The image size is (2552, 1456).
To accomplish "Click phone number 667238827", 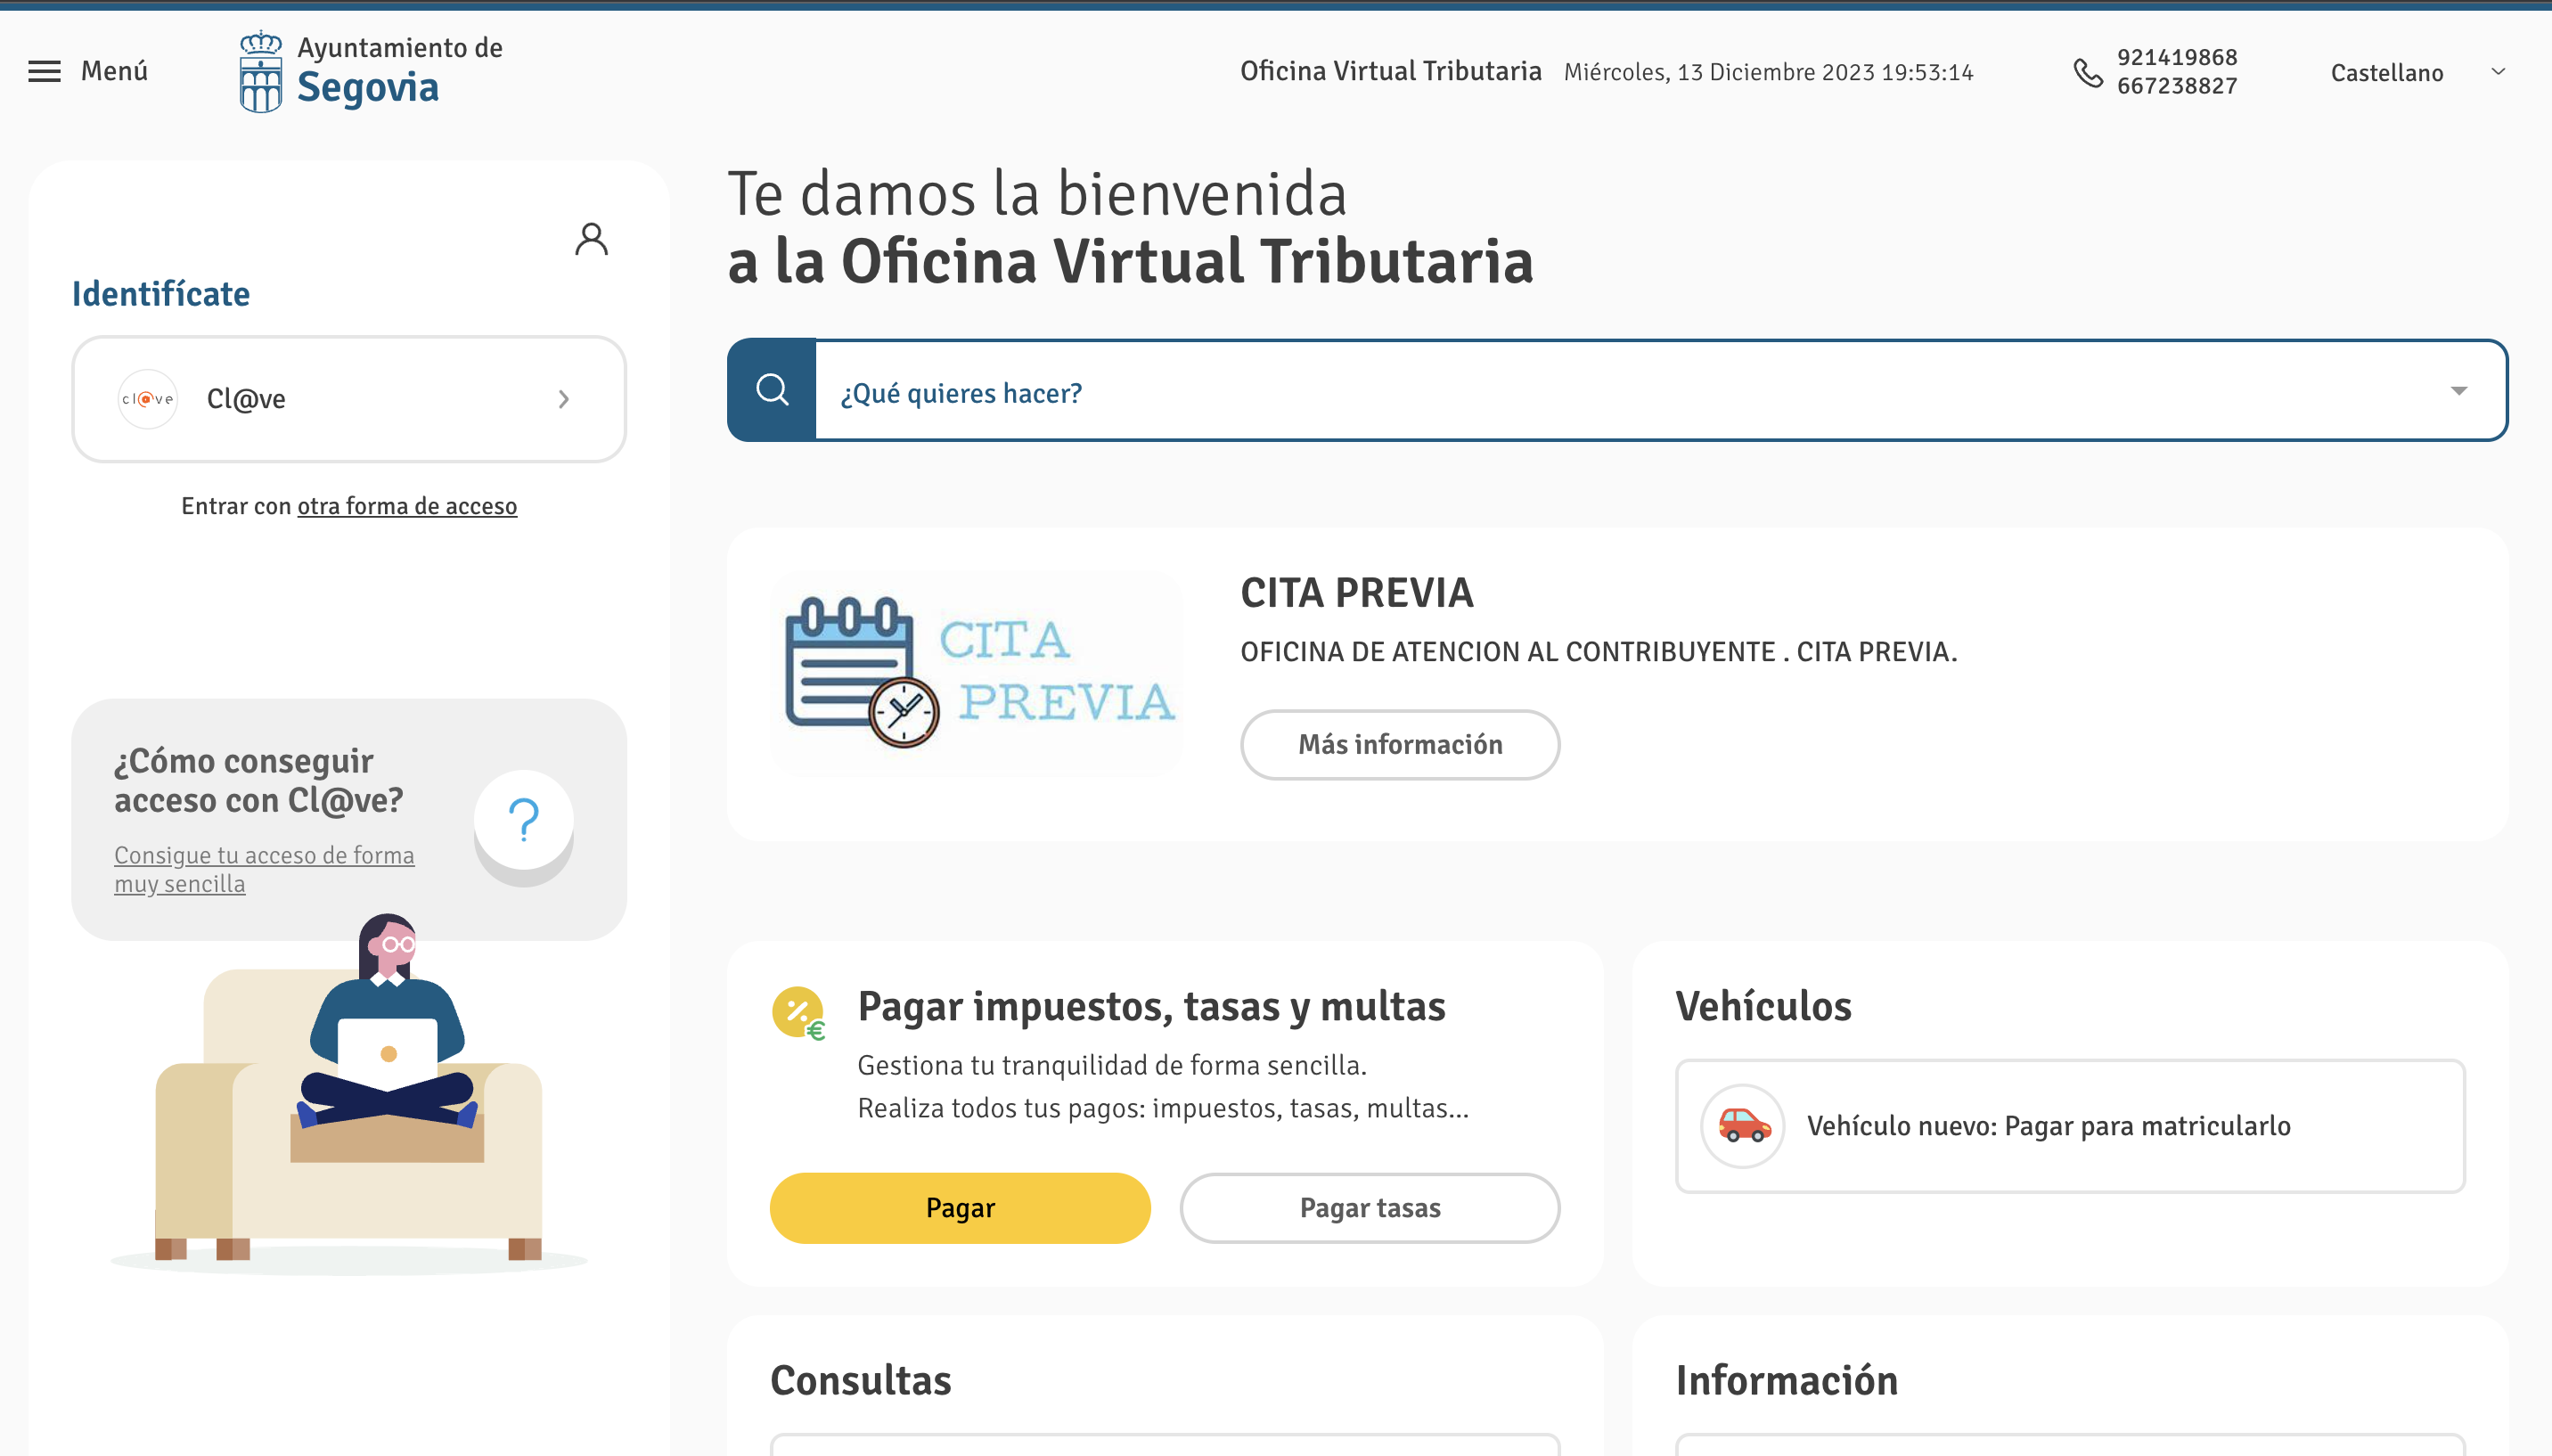I will click(x=2177, y=86).
